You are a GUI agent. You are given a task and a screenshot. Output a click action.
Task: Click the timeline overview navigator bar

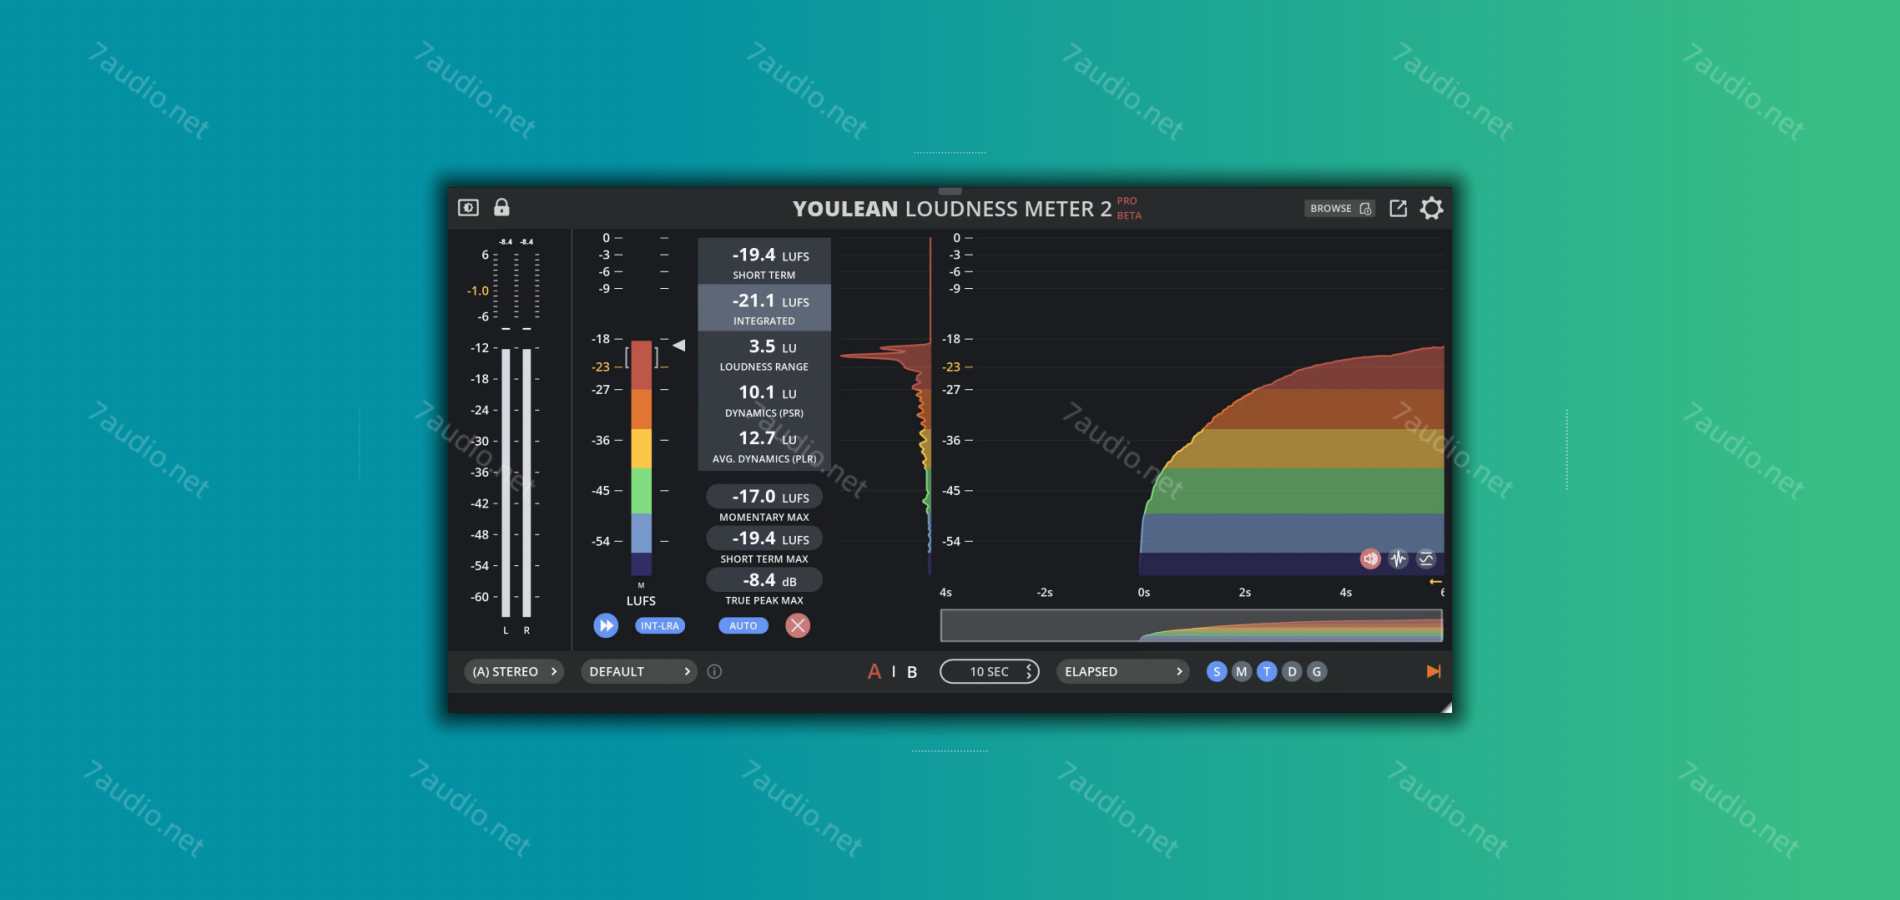click(1191, 626)
